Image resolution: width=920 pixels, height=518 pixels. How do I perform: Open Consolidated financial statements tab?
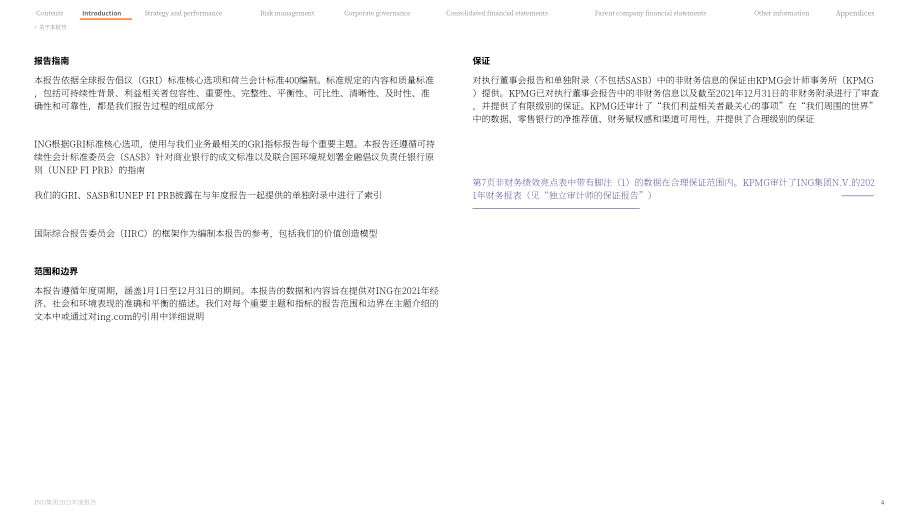pyautogui.click(x=497, y=13)
